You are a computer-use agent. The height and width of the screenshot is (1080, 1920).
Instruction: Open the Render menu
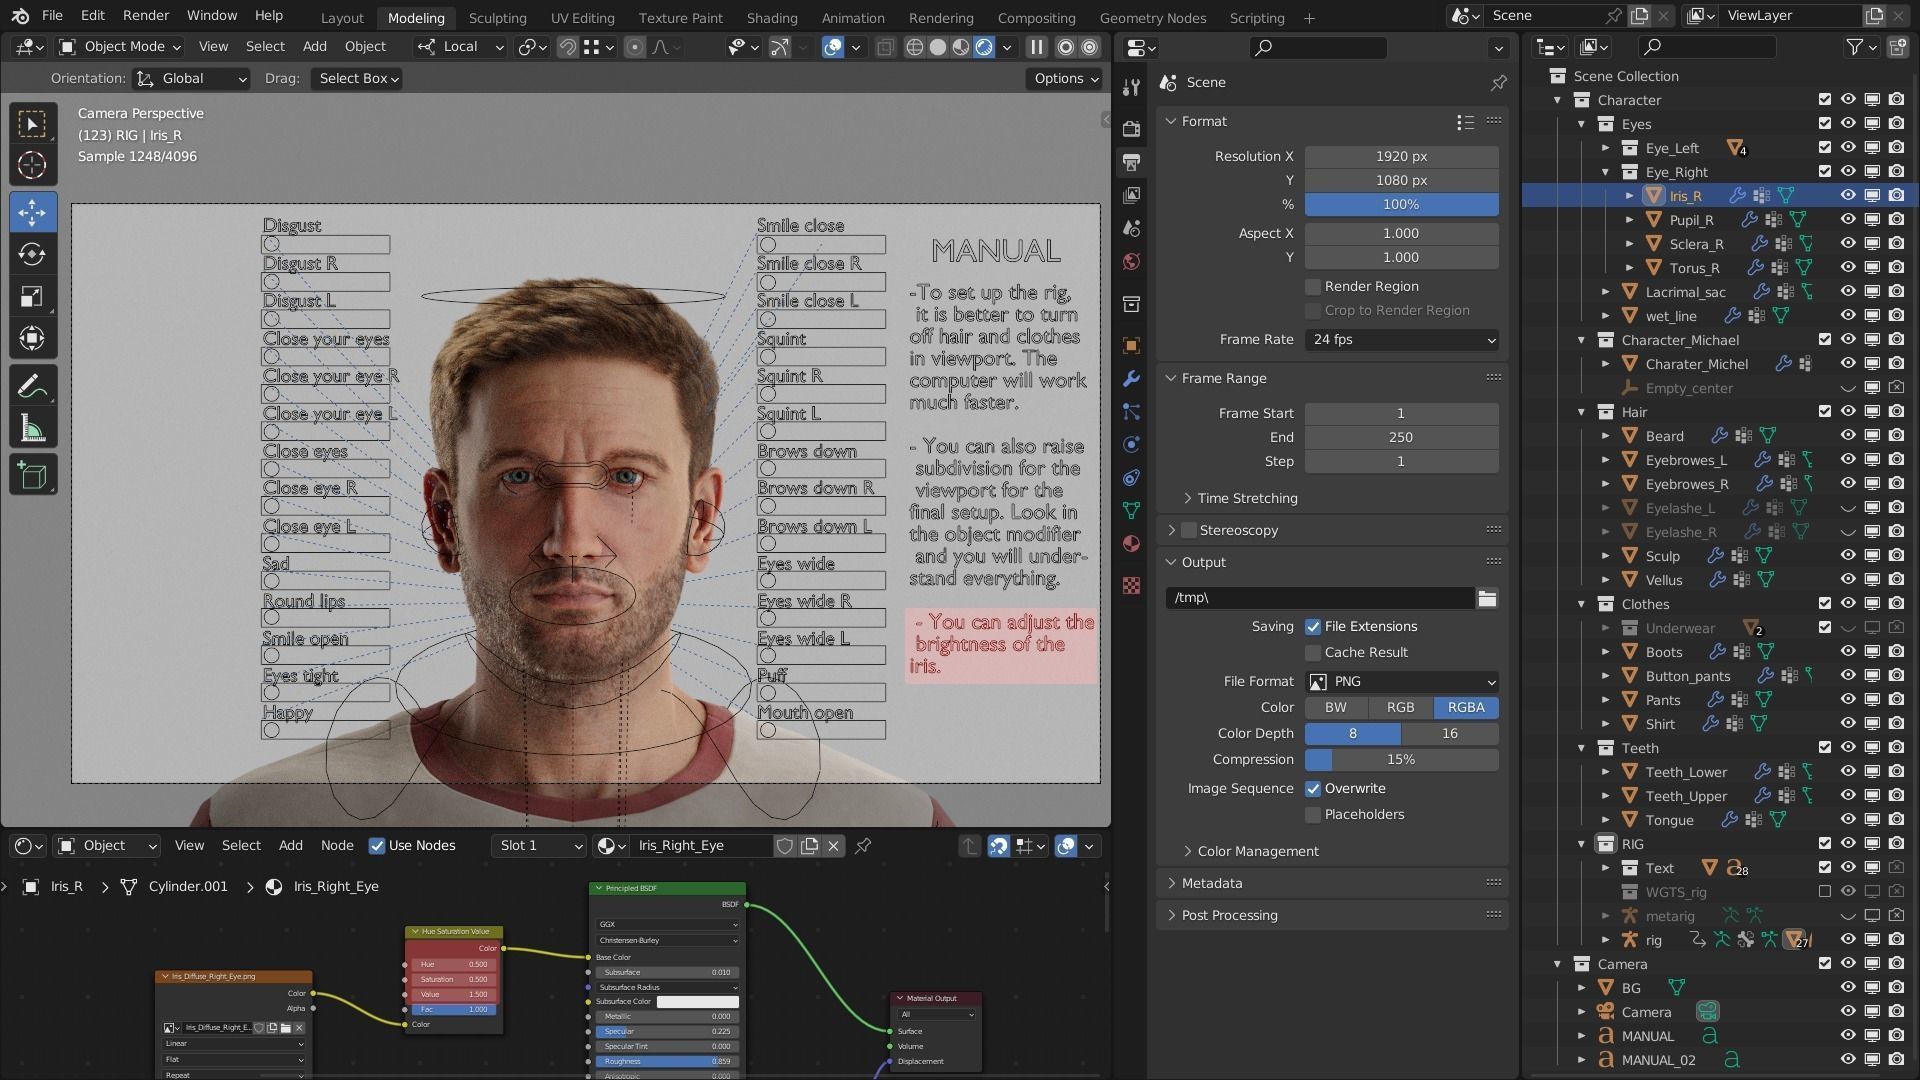pos(145,15)
